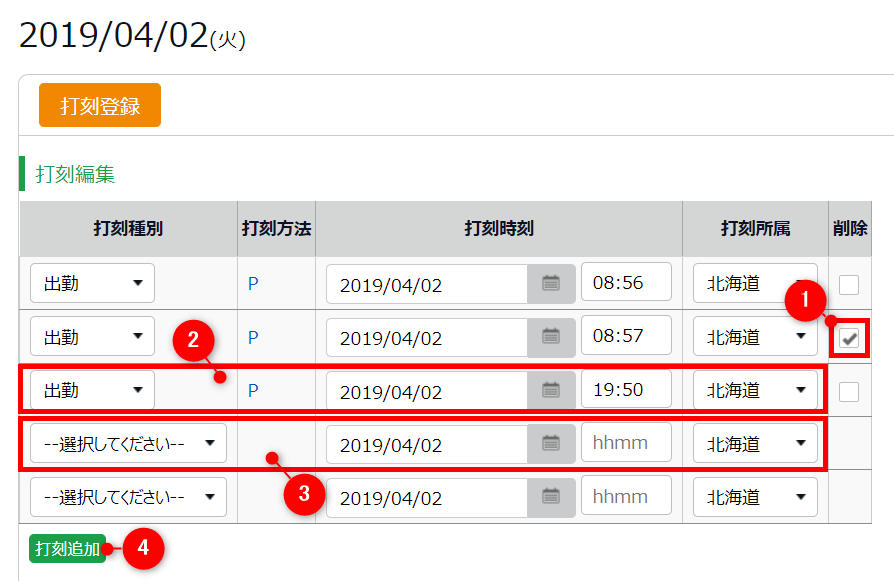894x581 pixels.
Task: Open calendar picker for 19:50 row
Action: 551,390
